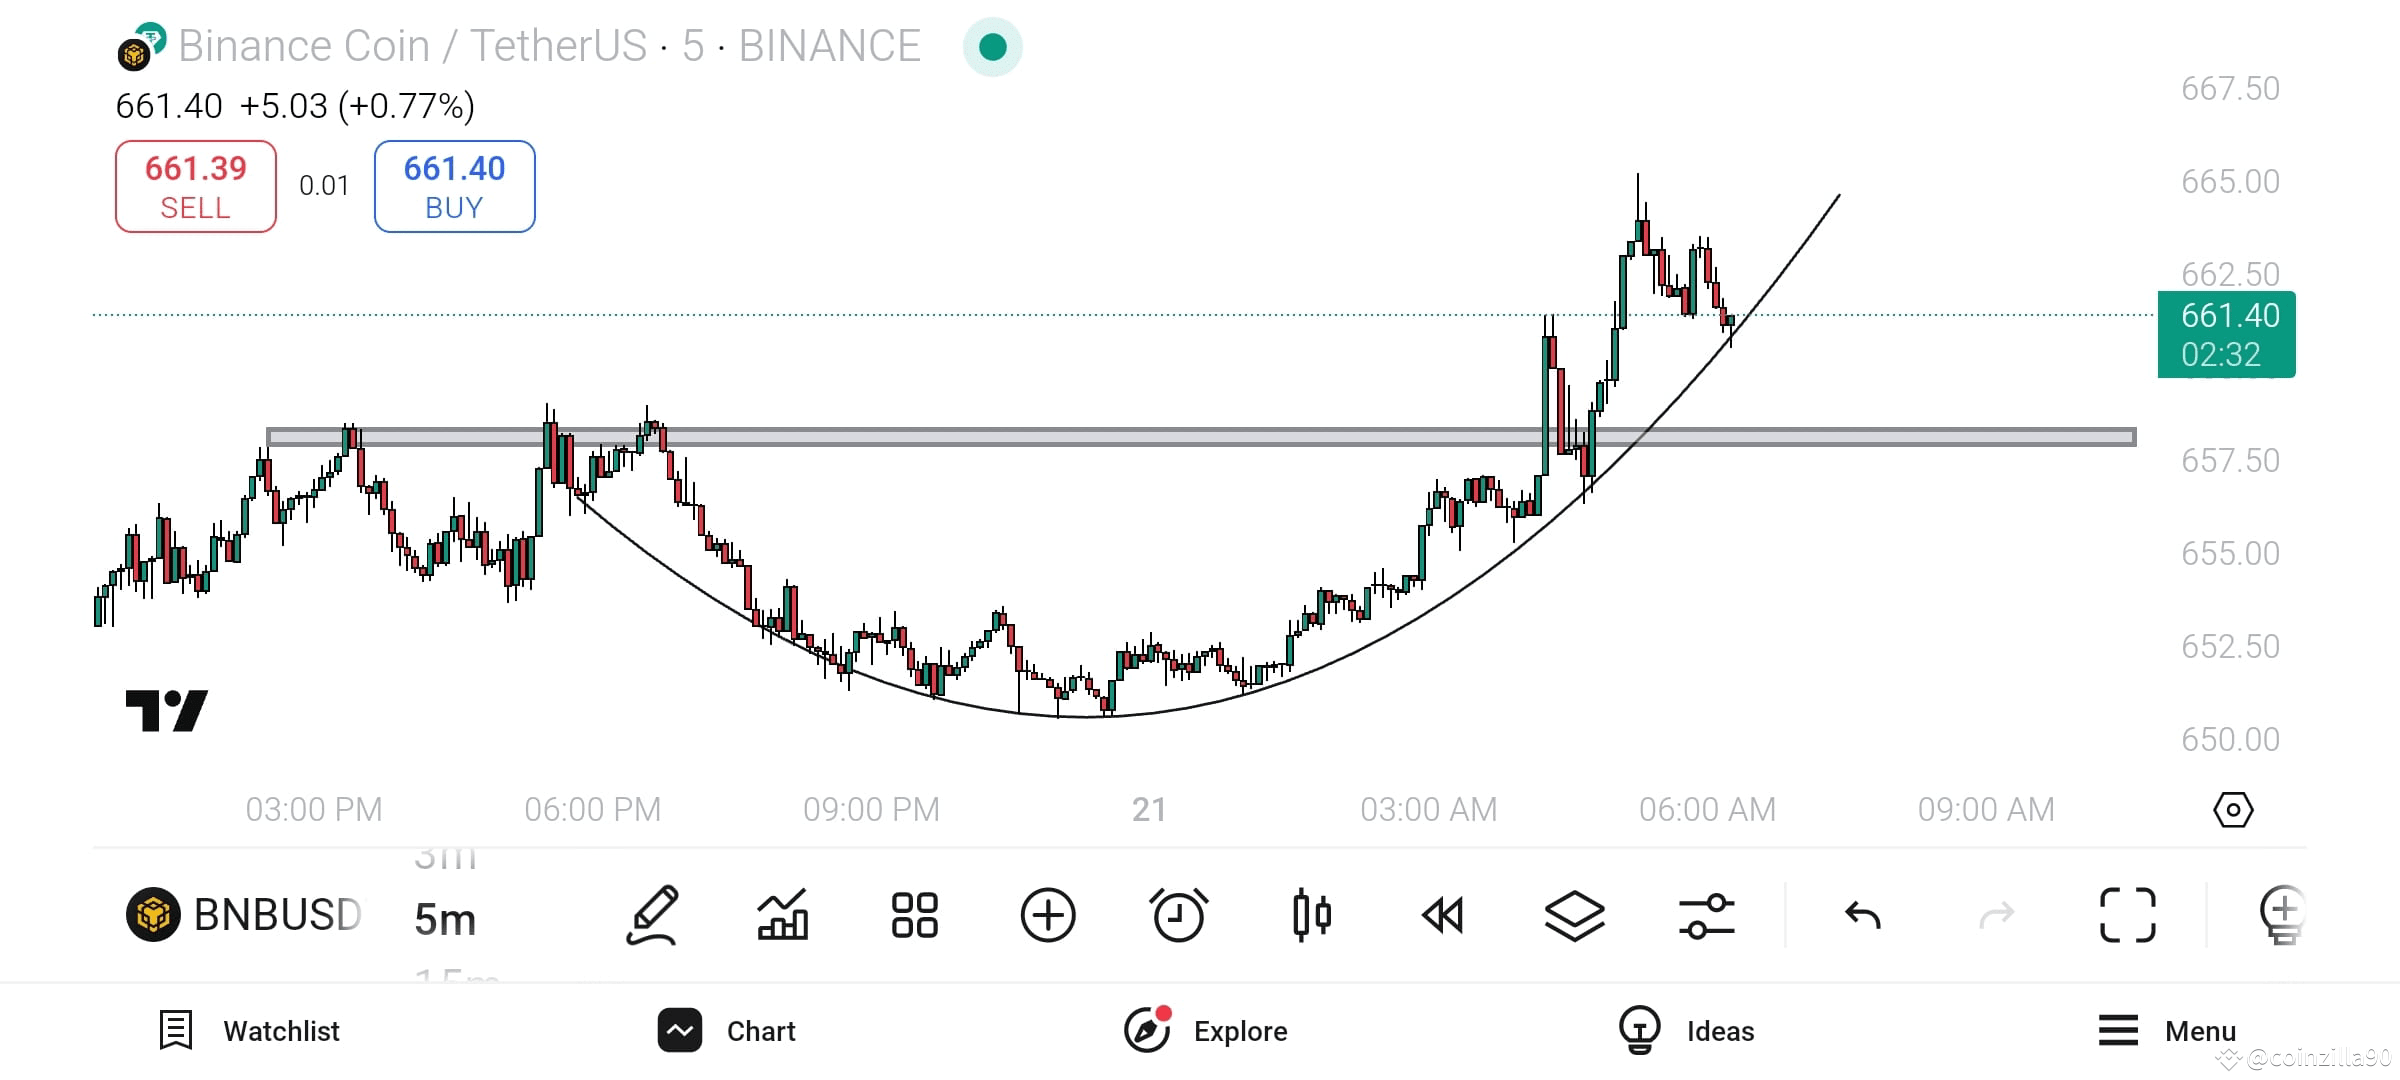Tap the Binance Coin symbol logo in the header
Screen dimensions: 2400x1080
(x=141, y=47)
